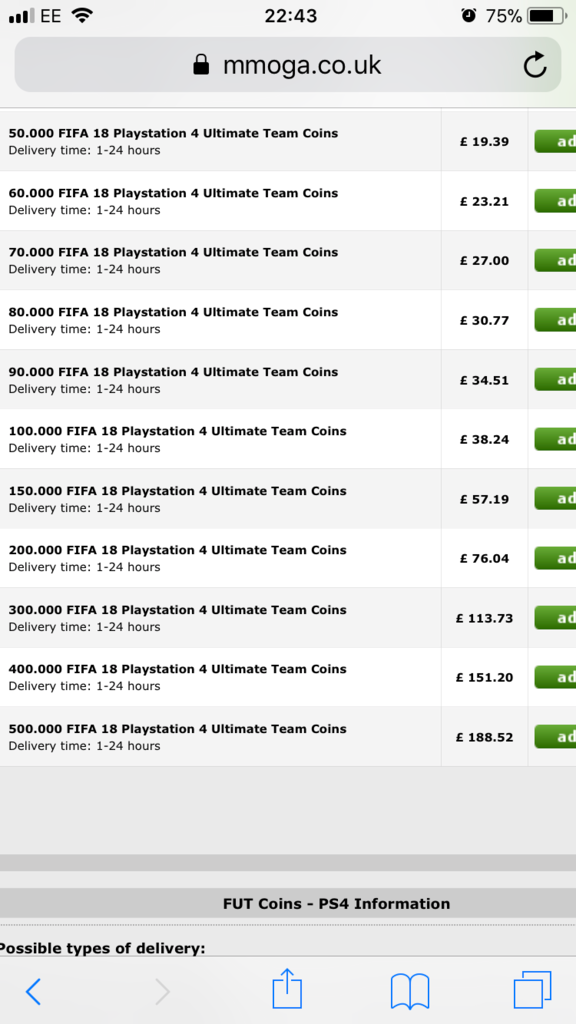Add 50.000 coins pack to cart

pos(555,141)
